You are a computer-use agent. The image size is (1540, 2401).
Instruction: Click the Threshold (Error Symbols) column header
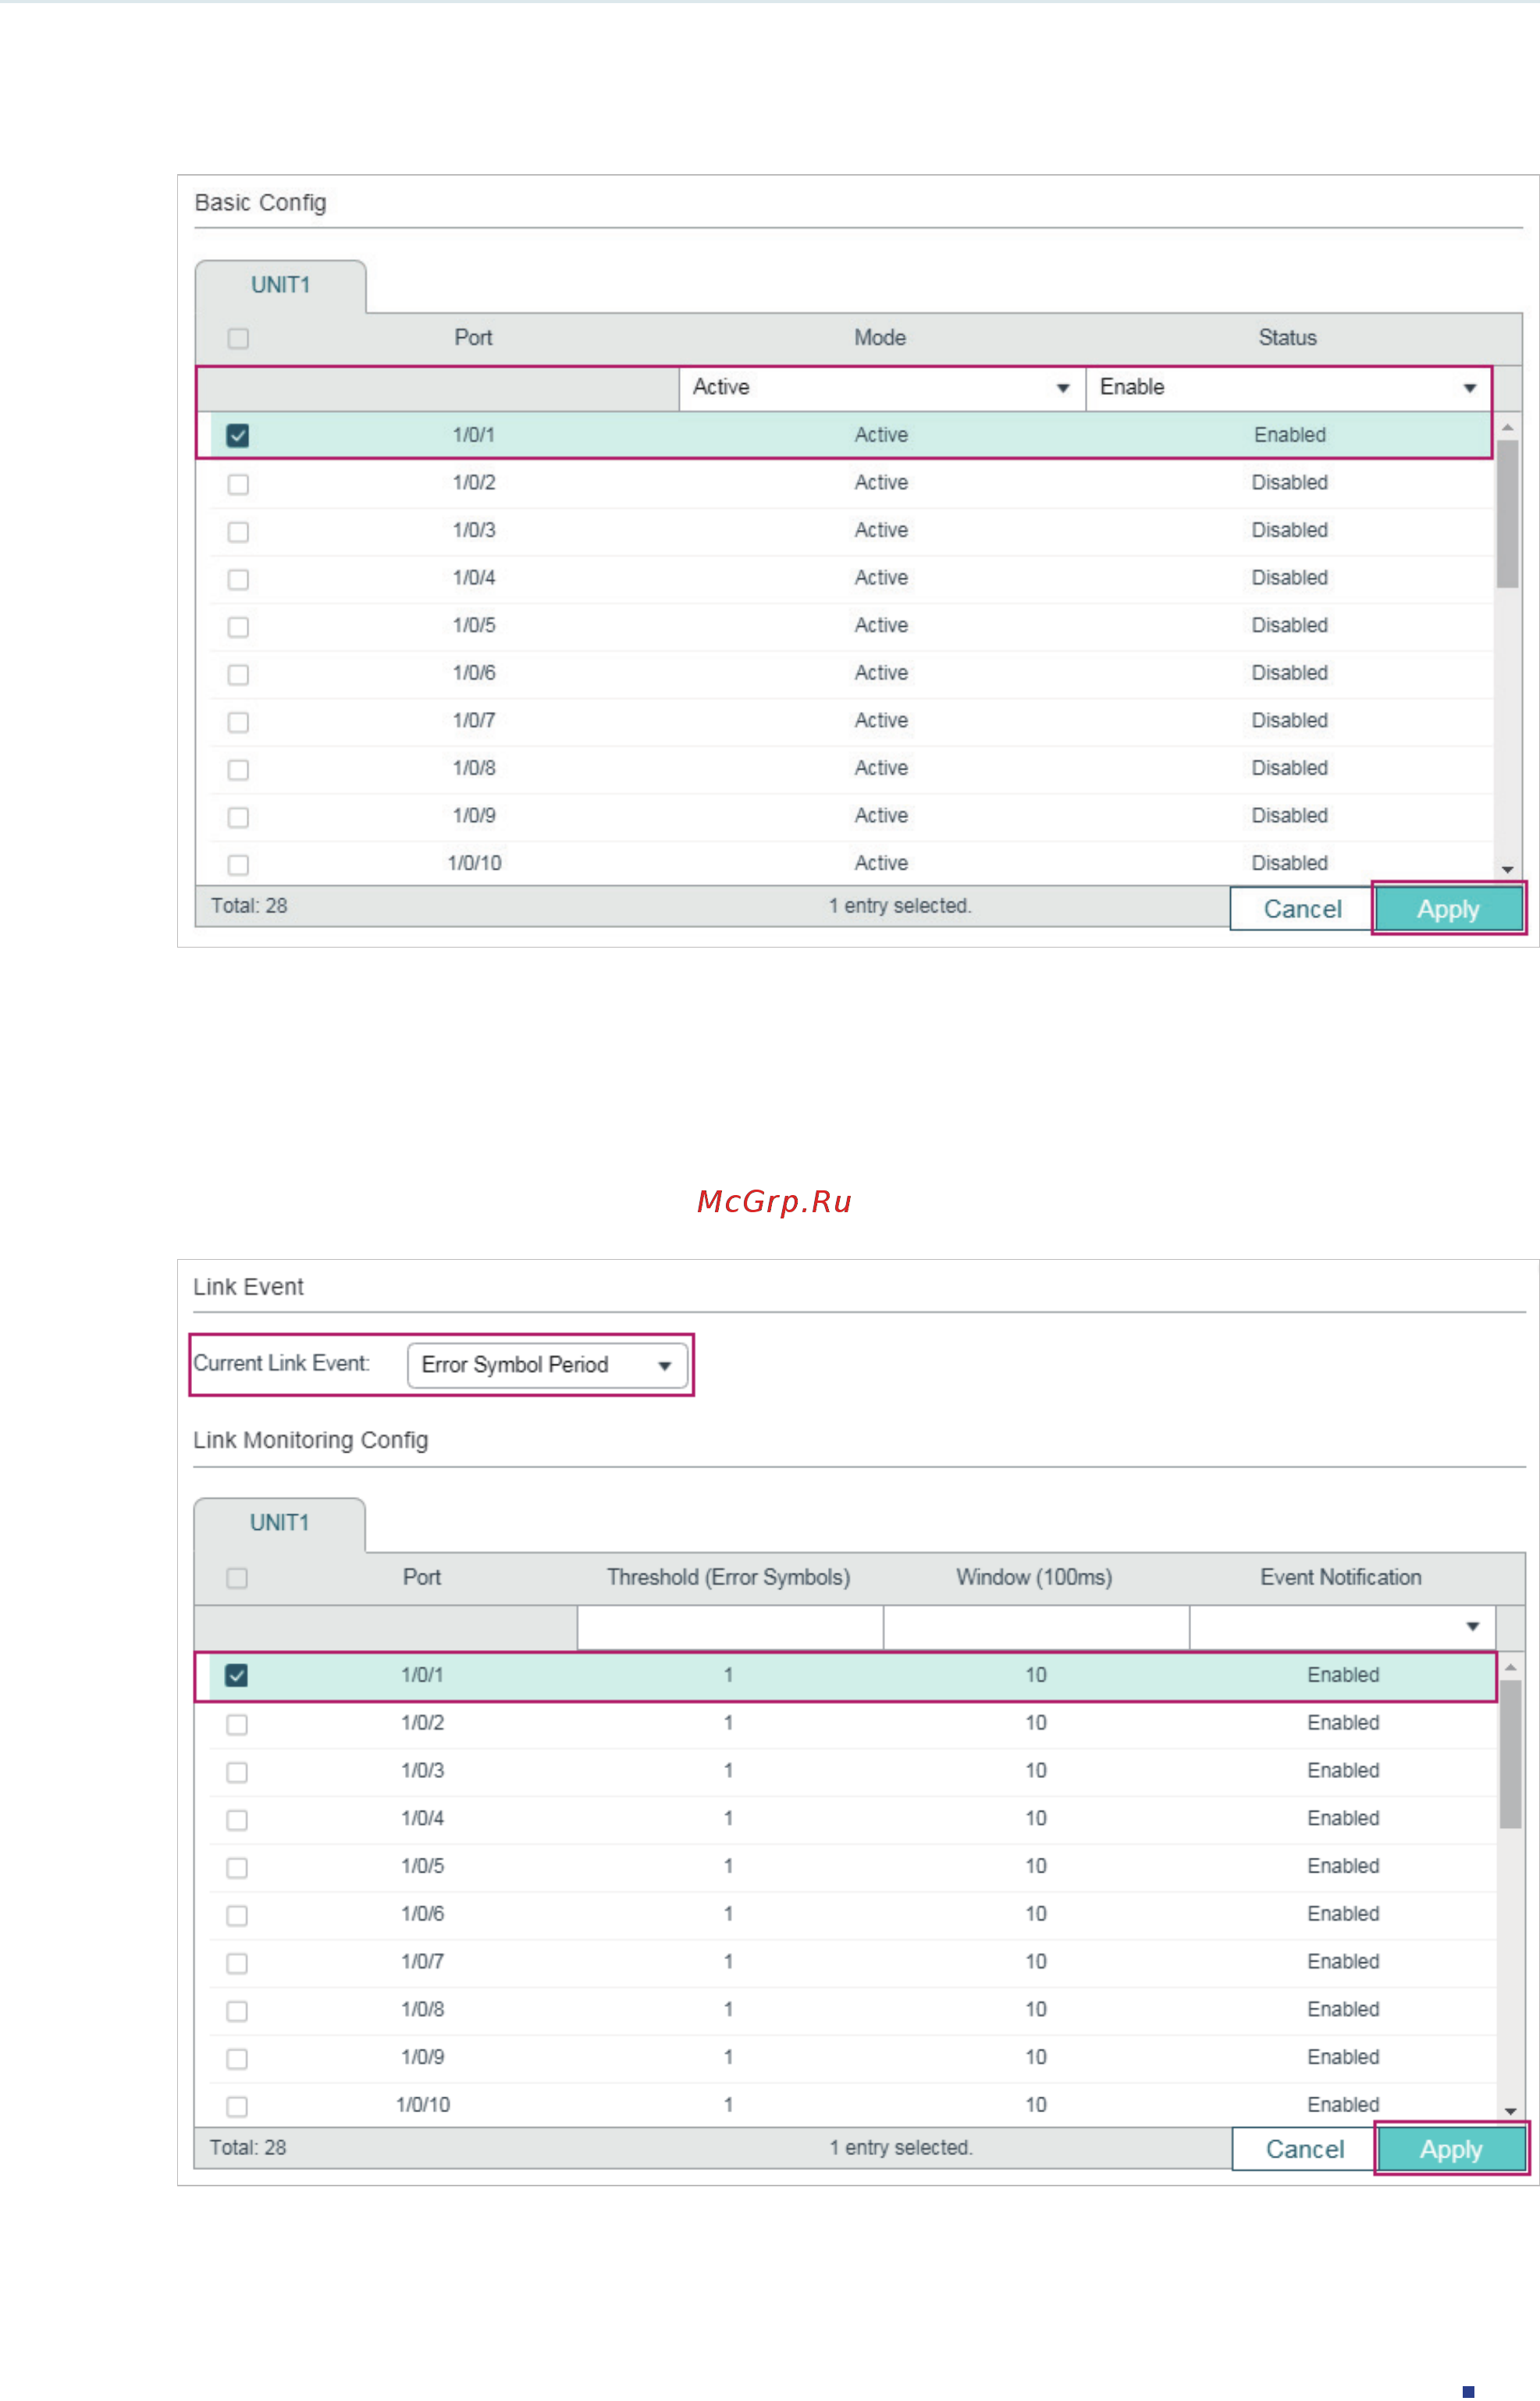[728, 1577]
